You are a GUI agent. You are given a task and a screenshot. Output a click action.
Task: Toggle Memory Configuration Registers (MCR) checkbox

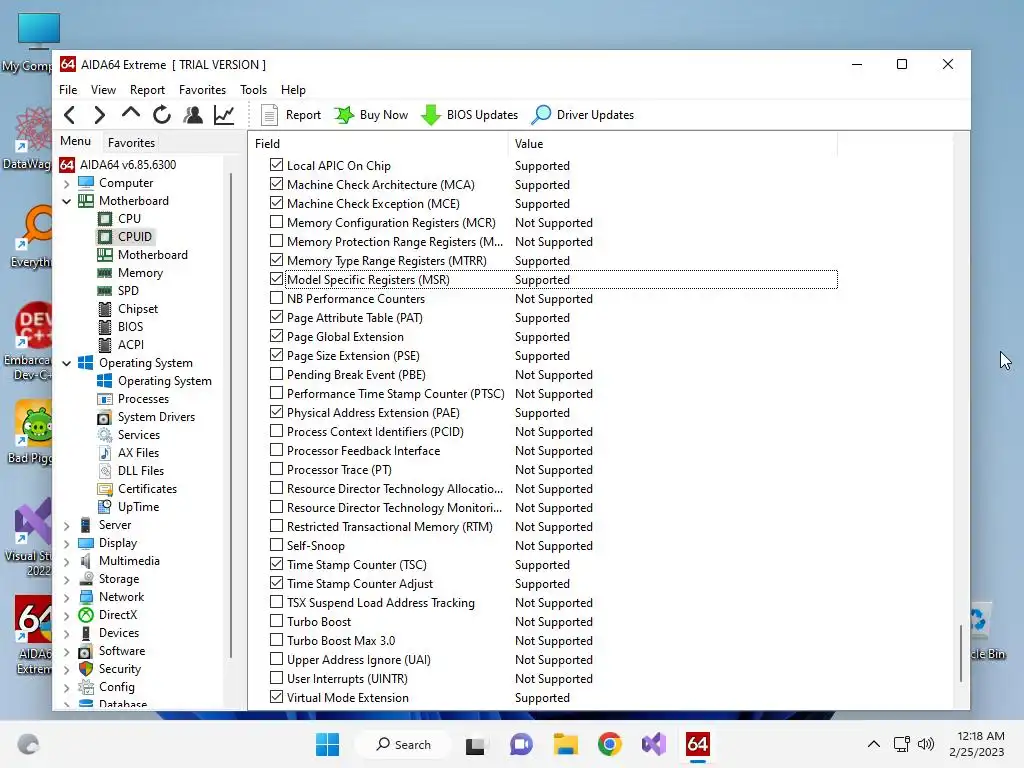(276, 222)
